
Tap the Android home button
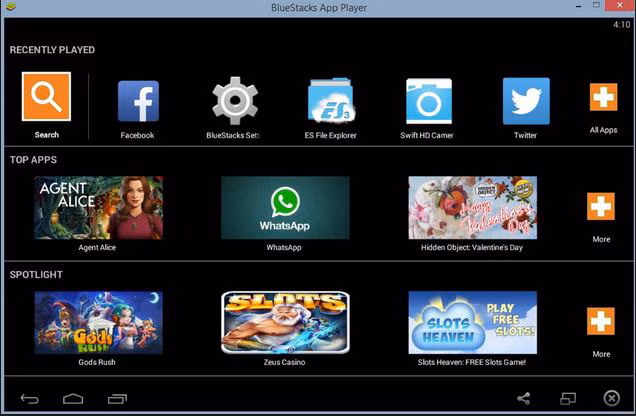(73, 399)
